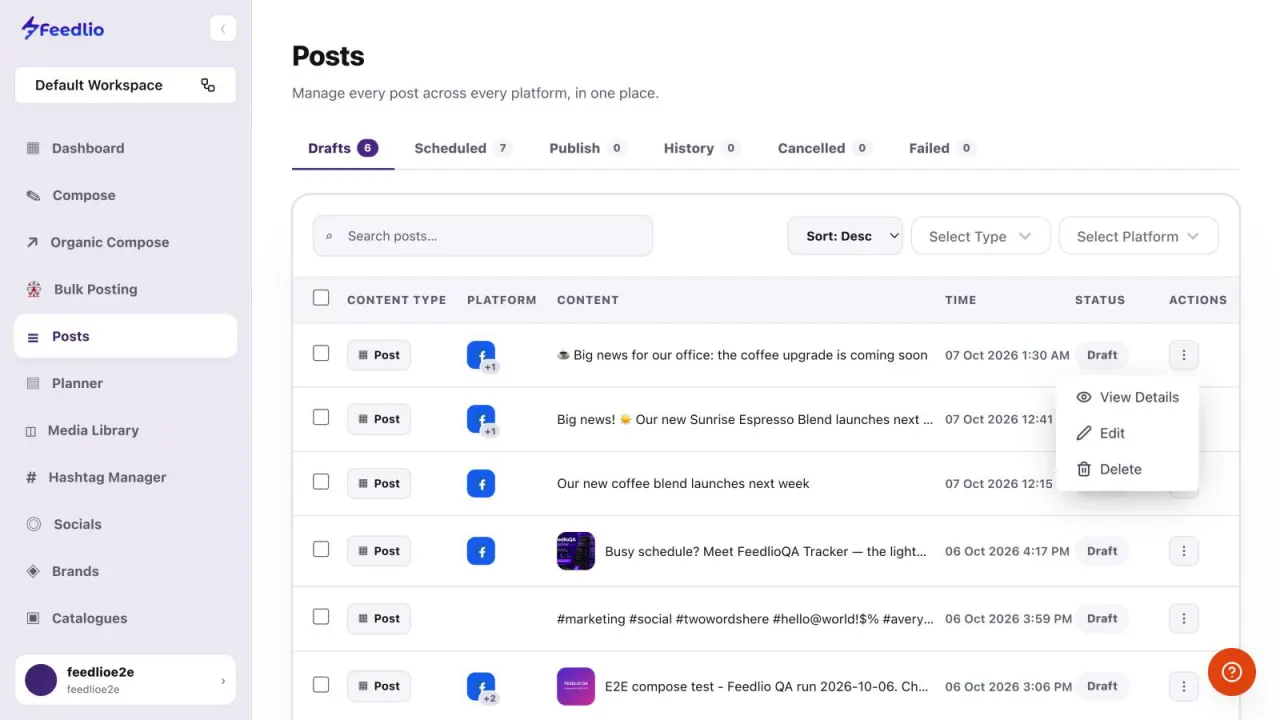Open the orange help button
1280x720 pixels.
click(x=1231, y=672)
